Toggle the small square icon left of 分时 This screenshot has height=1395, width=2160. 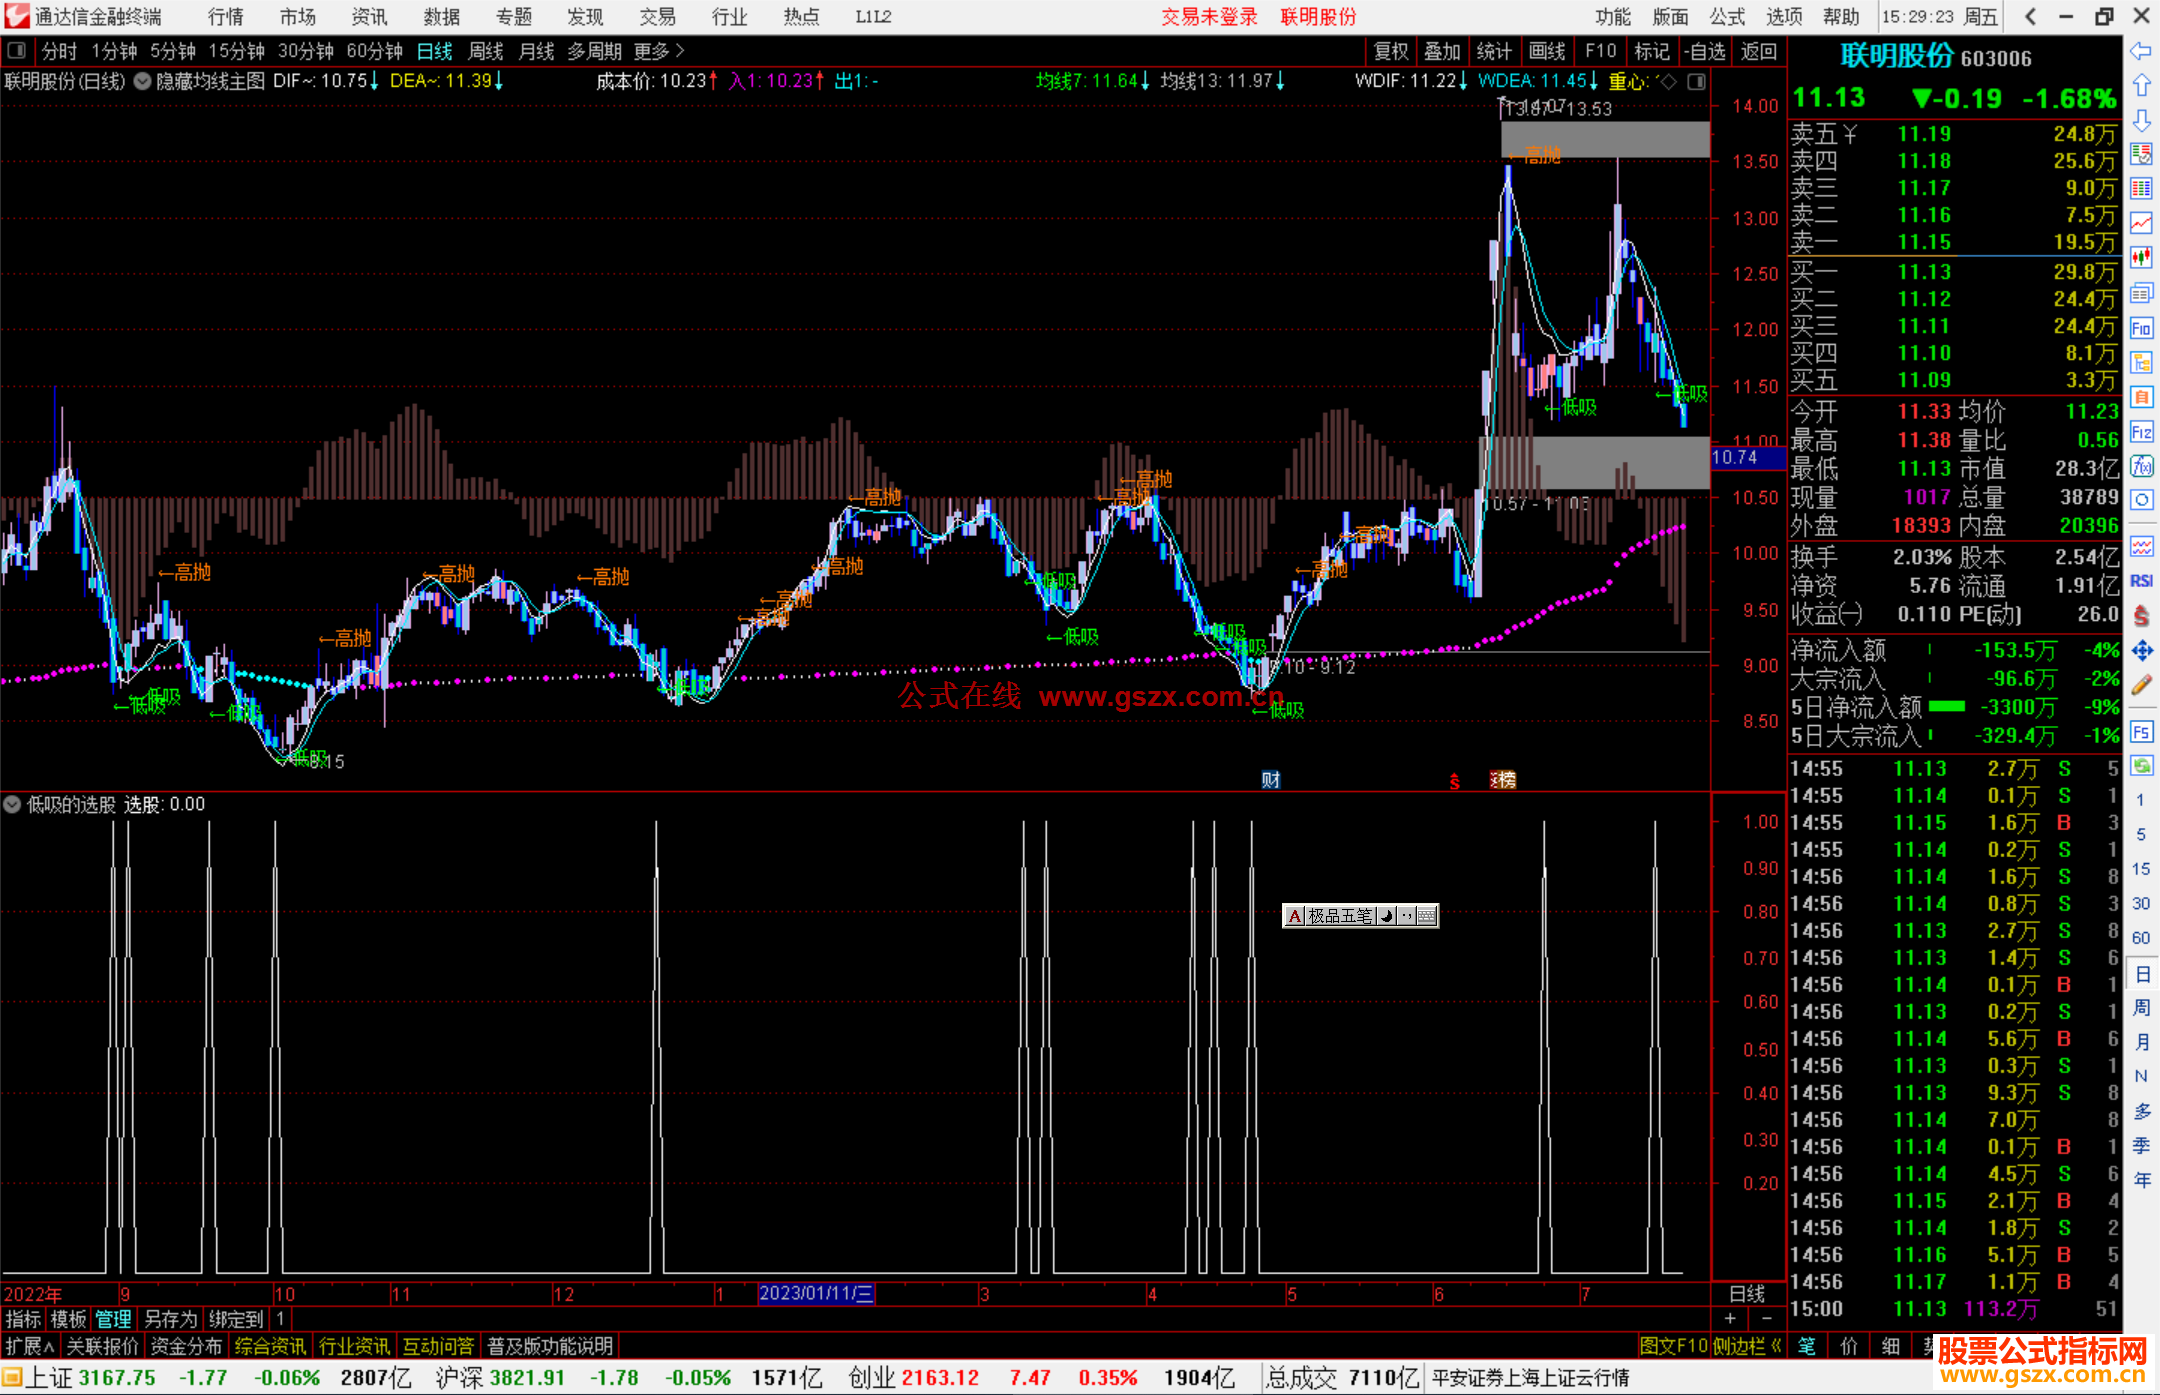(x=16, y=50)
